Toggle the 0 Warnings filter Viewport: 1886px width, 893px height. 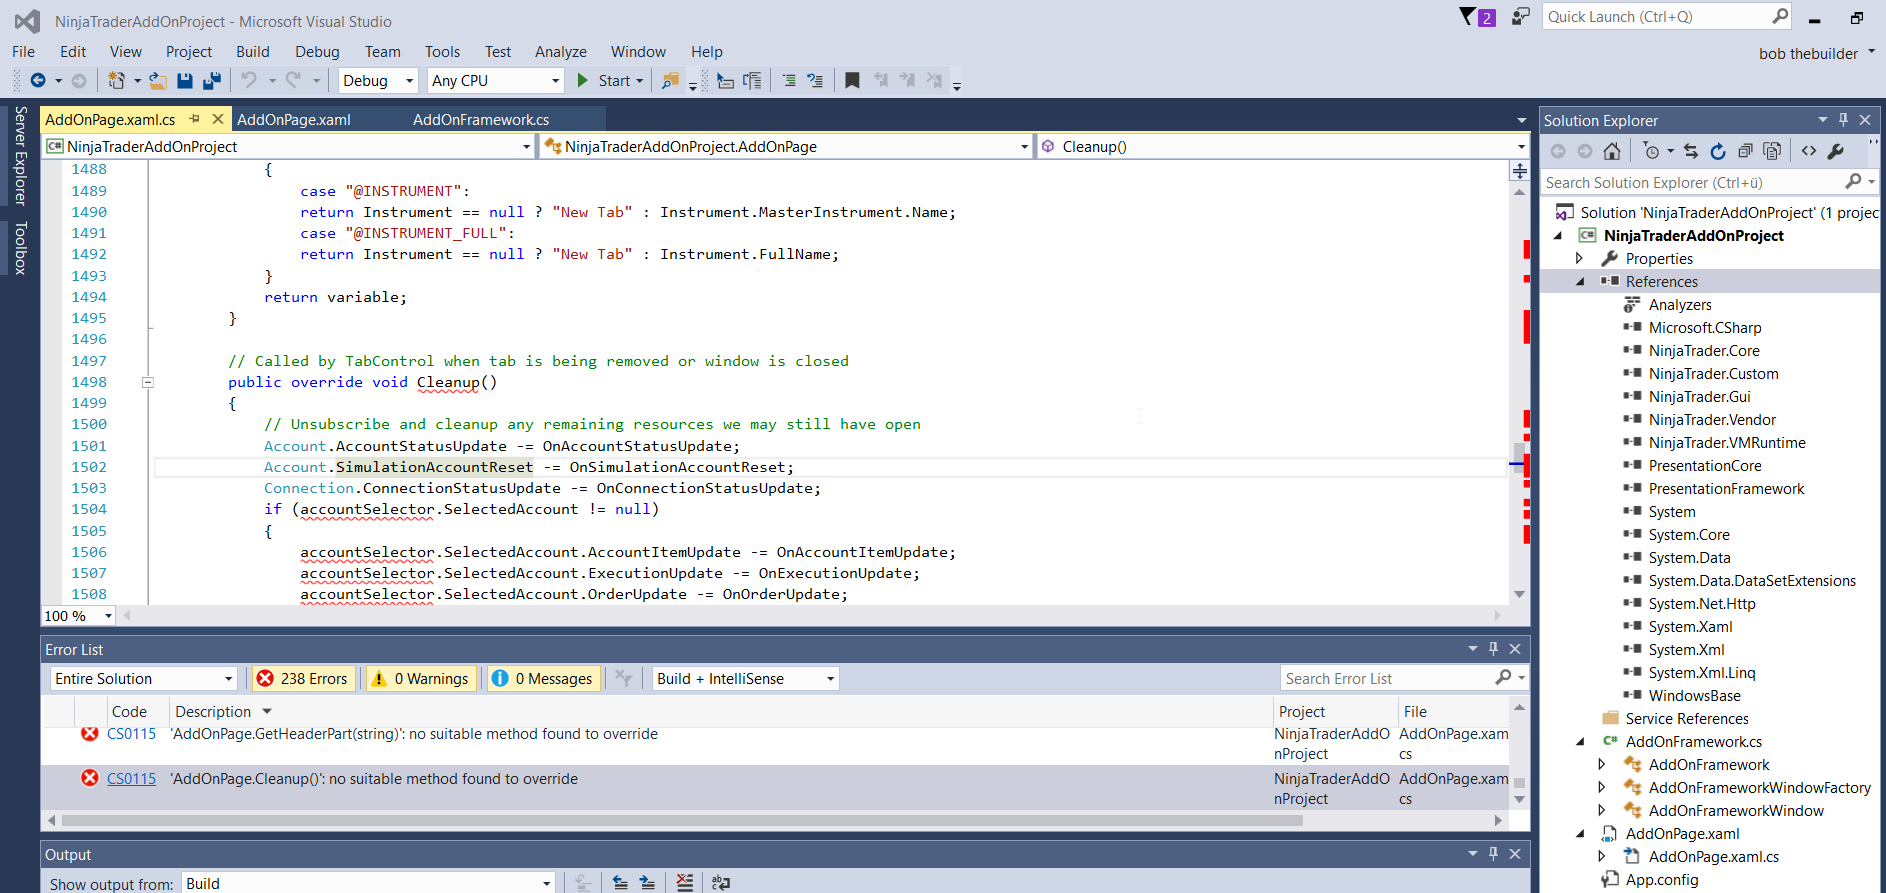[421, 679]
